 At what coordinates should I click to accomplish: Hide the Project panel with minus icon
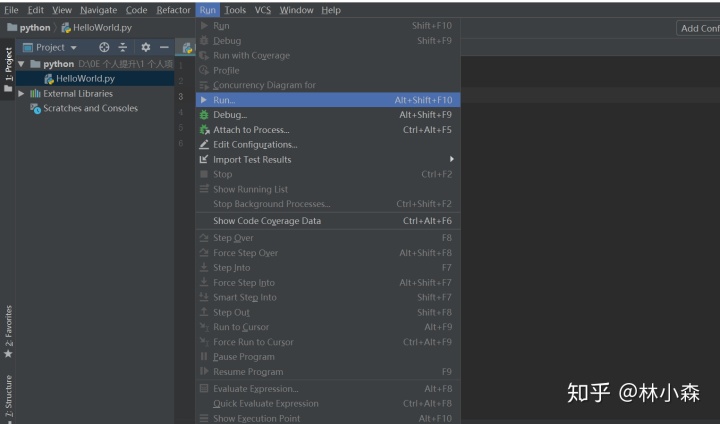click(164, 47)
